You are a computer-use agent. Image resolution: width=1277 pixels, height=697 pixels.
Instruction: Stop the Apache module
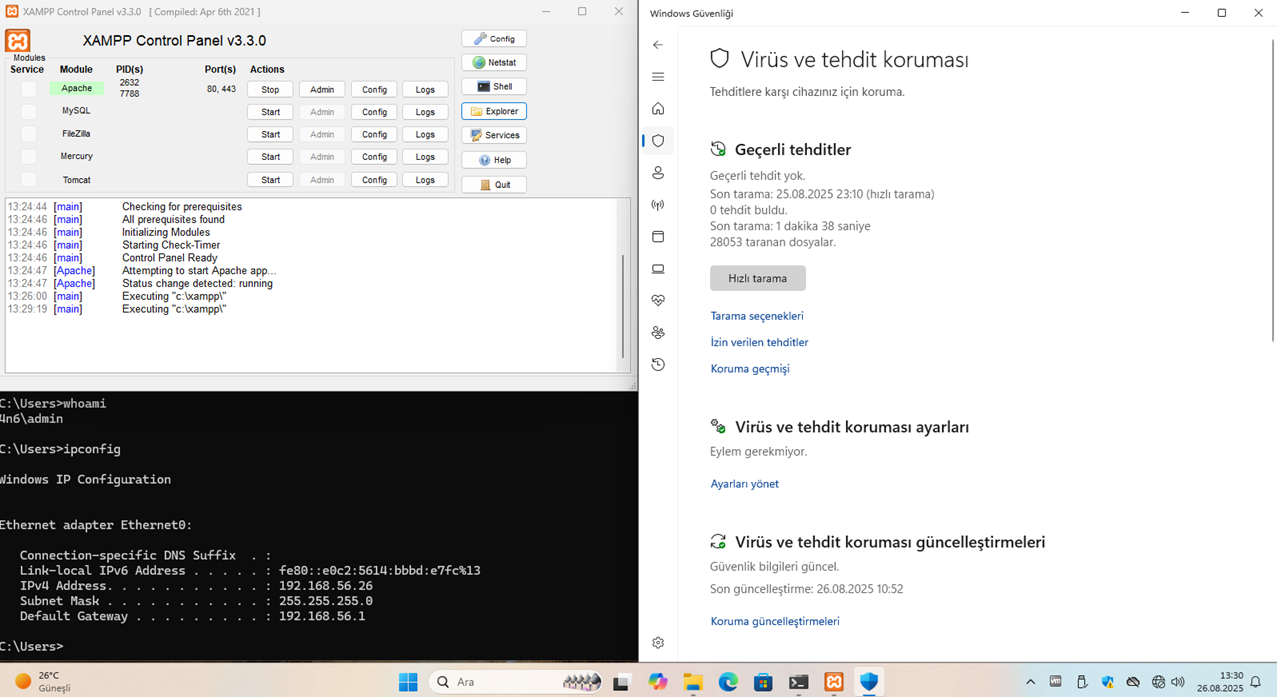[x=270, y=90]
